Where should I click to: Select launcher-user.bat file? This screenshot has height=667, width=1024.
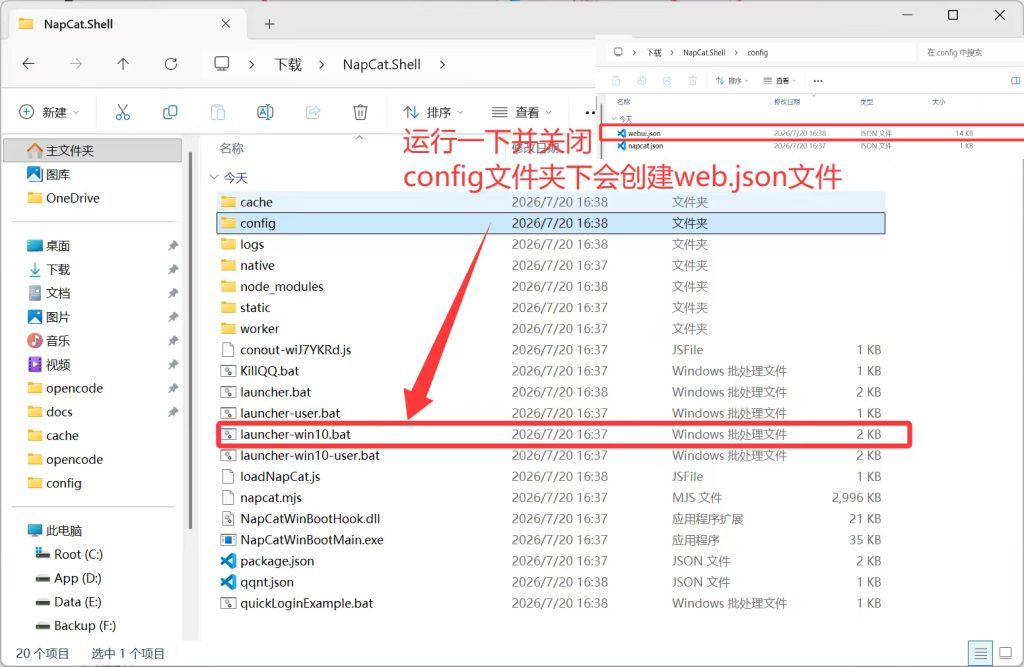[551, 413]
